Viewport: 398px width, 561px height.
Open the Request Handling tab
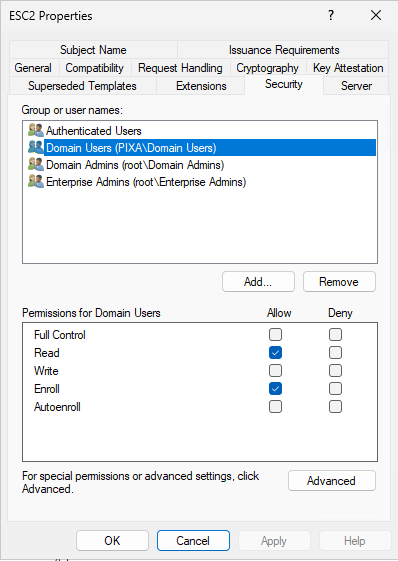(x=180, y=68)
